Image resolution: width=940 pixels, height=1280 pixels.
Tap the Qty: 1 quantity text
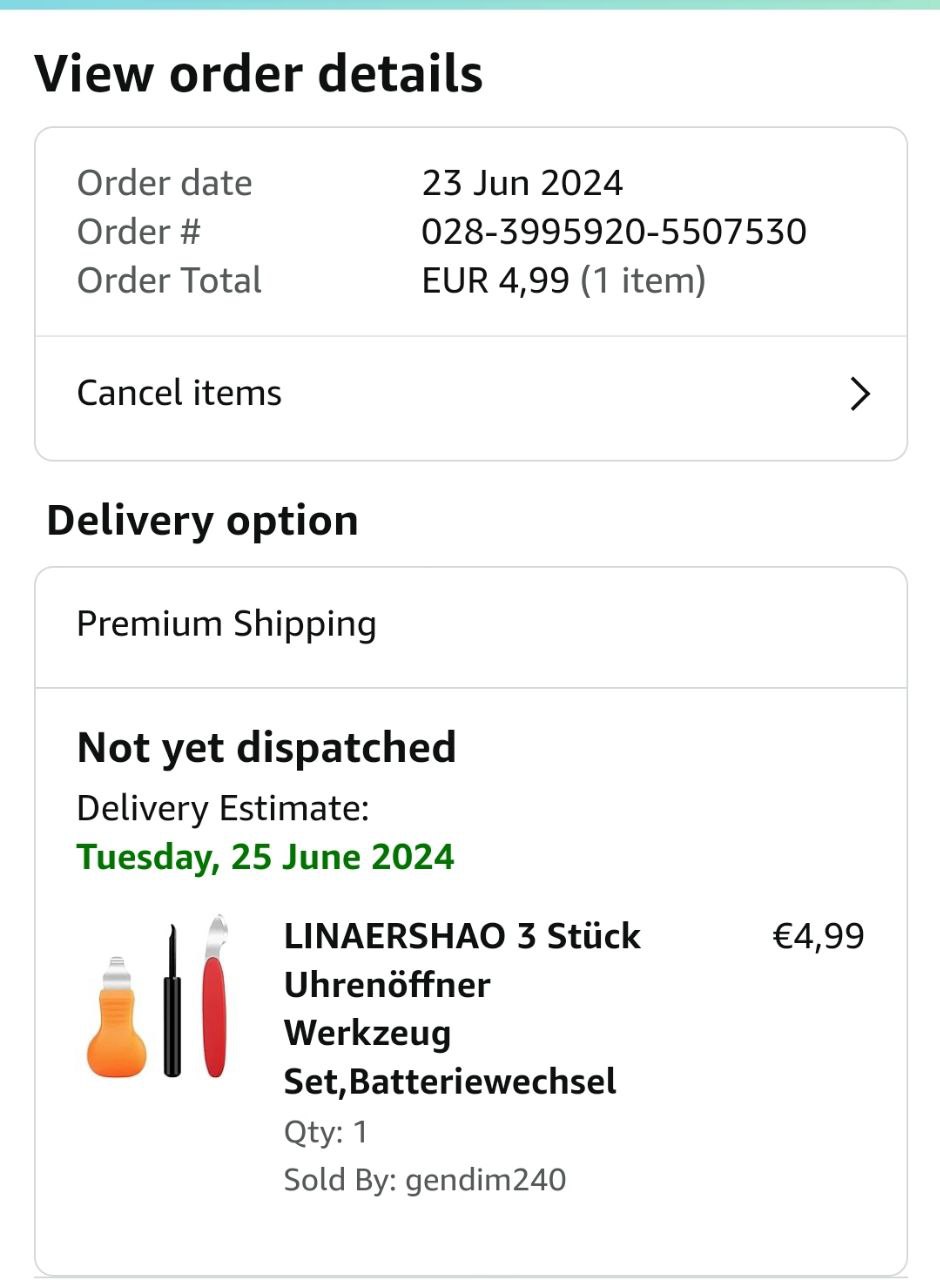click(x=326, y=1132)
